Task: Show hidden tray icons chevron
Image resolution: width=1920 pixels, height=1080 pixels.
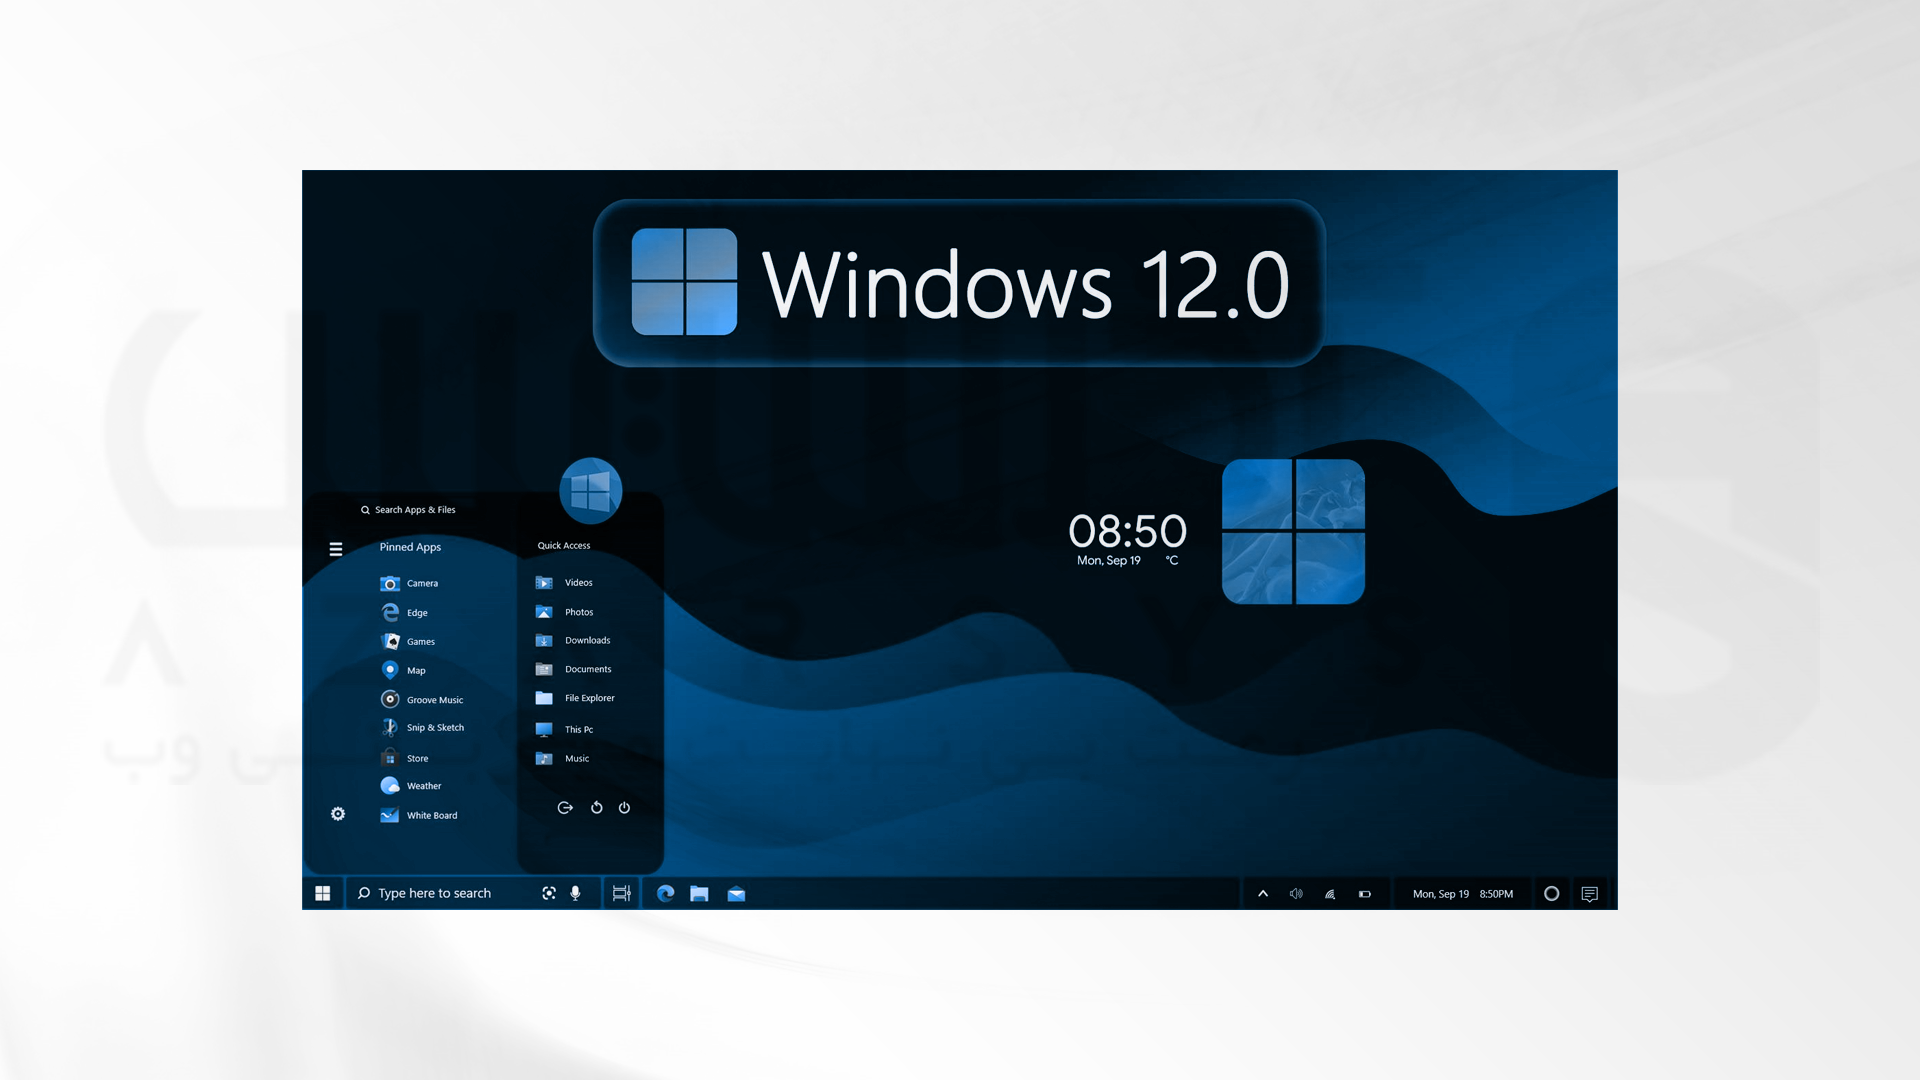Action: pos(1263,894)
